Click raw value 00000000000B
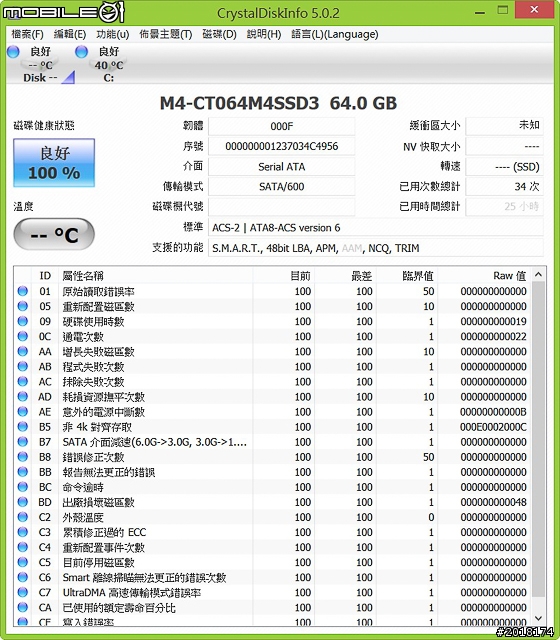Screen dimensions: 560x640 [x=493, y=412]
